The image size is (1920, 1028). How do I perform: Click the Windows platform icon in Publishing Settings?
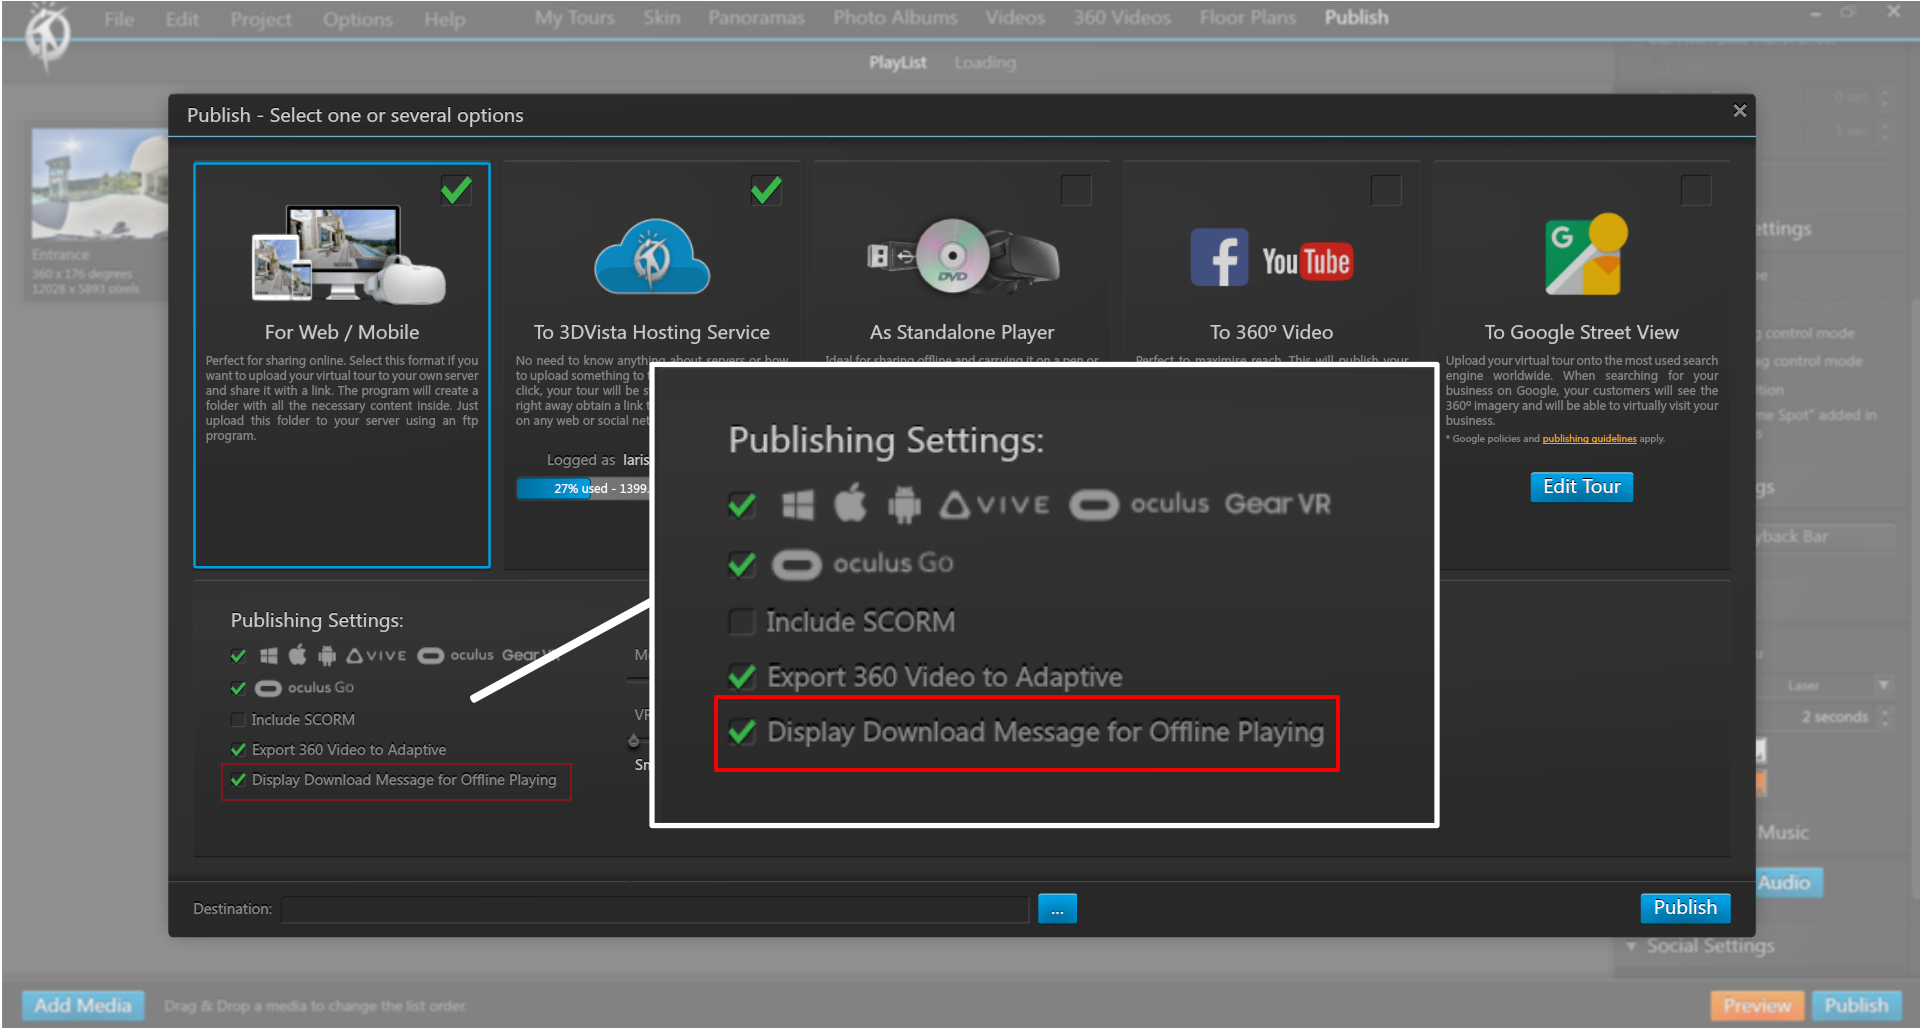[x=269, y=656]
